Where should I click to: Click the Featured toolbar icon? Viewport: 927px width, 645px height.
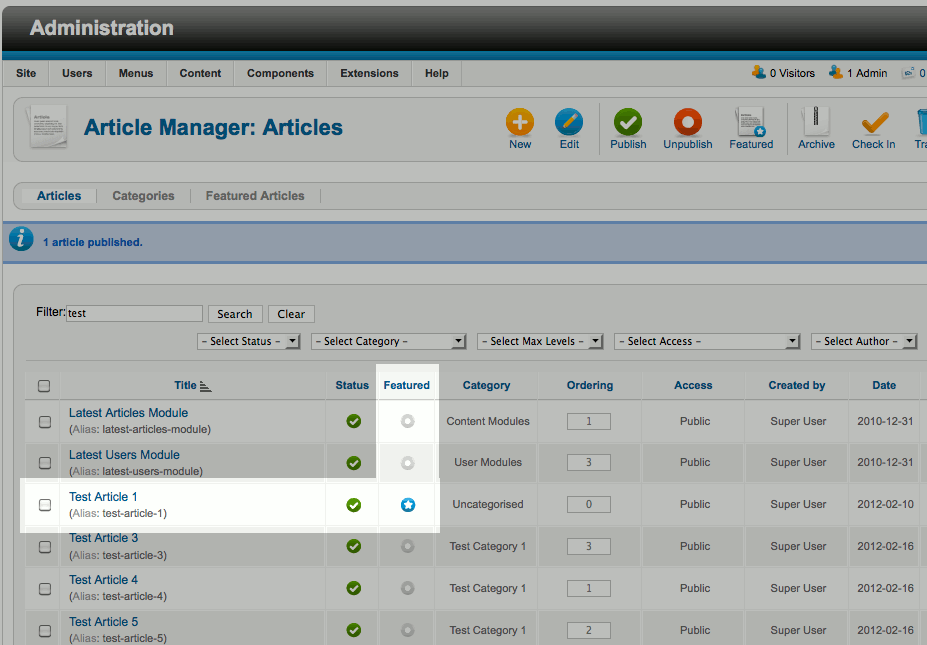(x=751, y=123)
